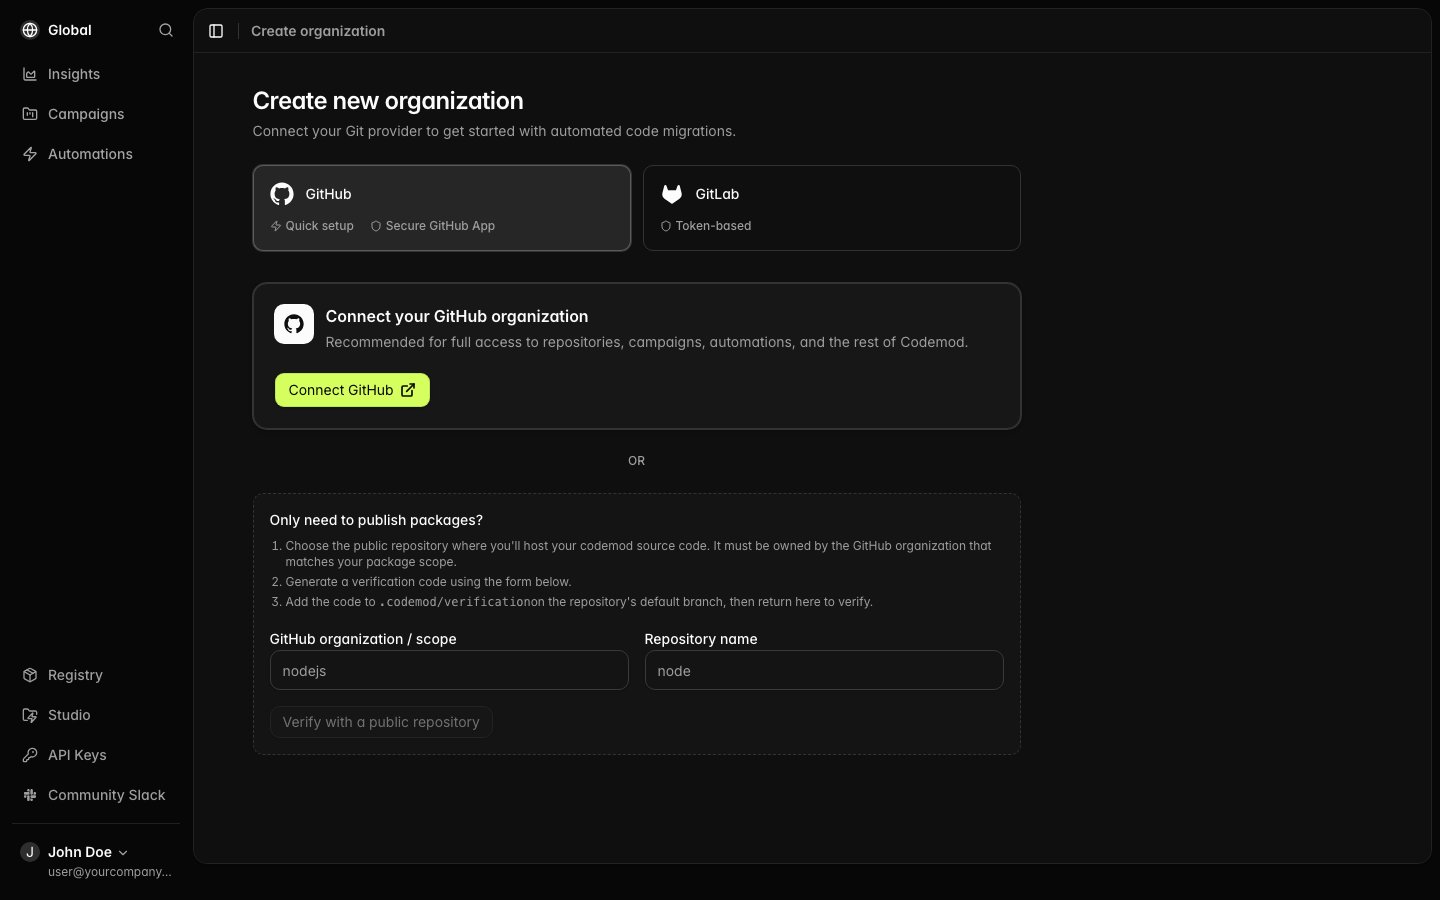This screenshot has width=1440, height=900.
Task: Click the API Keys key icon
Action: pyautogui.click(x=30, y=755)
